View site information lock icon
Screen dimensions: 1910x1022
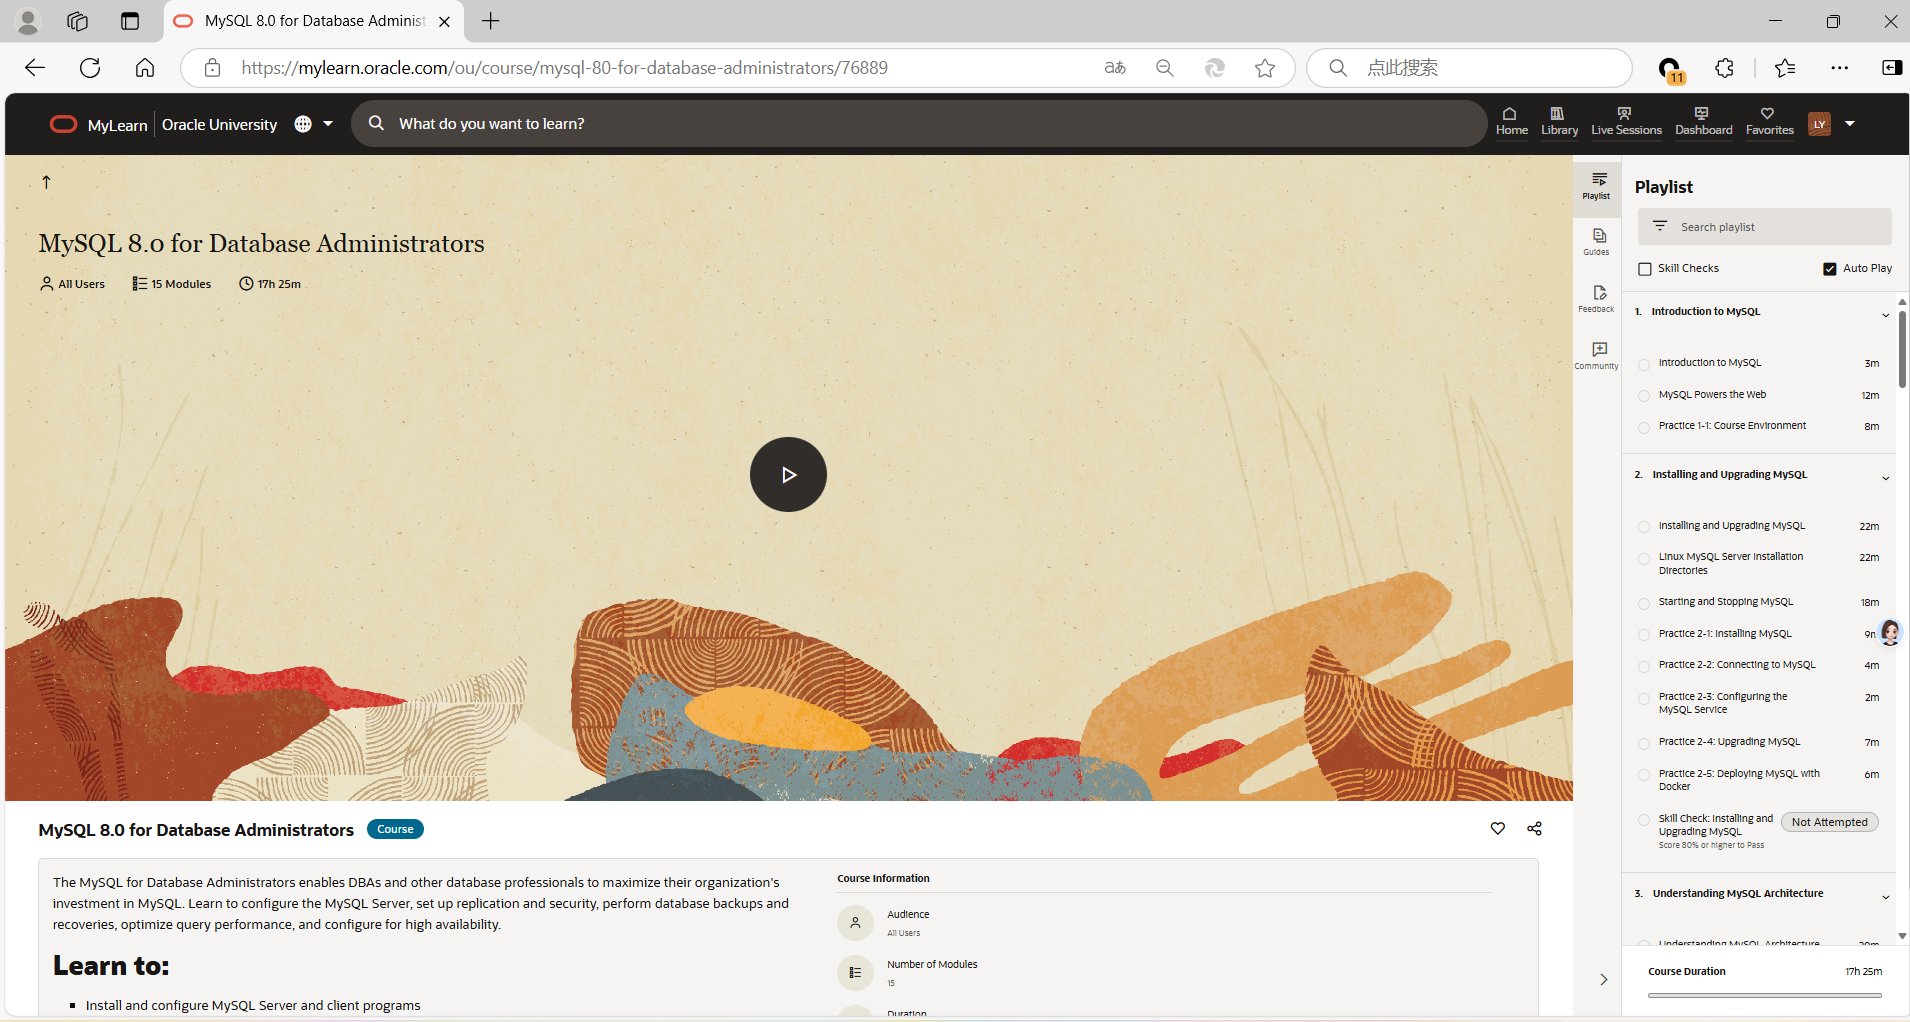(212, 68)
